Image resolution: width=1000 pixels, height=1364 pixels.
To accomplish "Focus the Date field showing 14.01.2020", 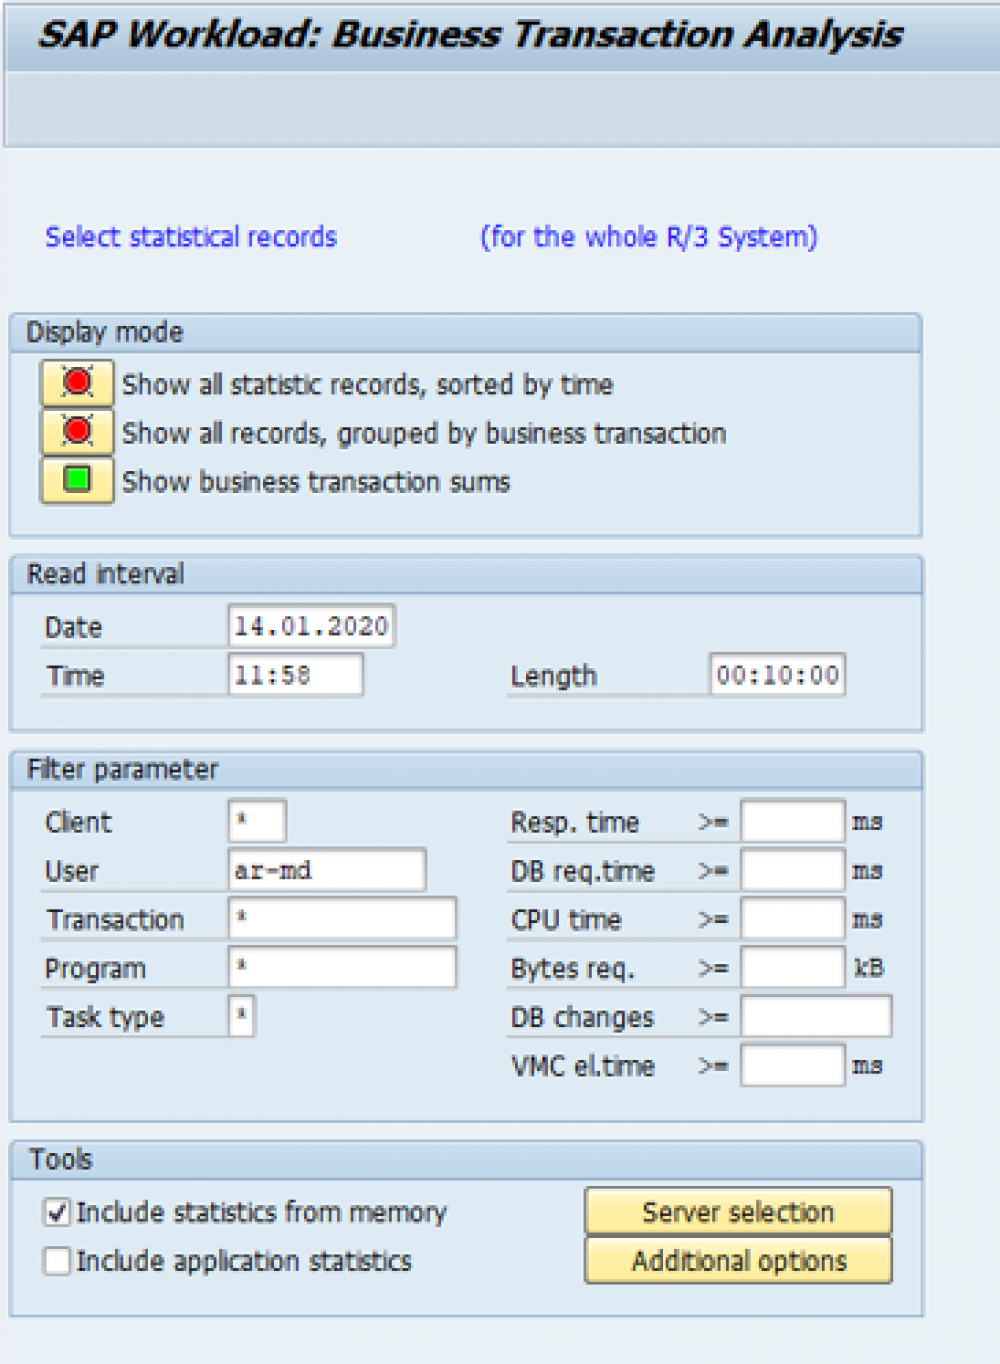I will (x=311, y=626).
